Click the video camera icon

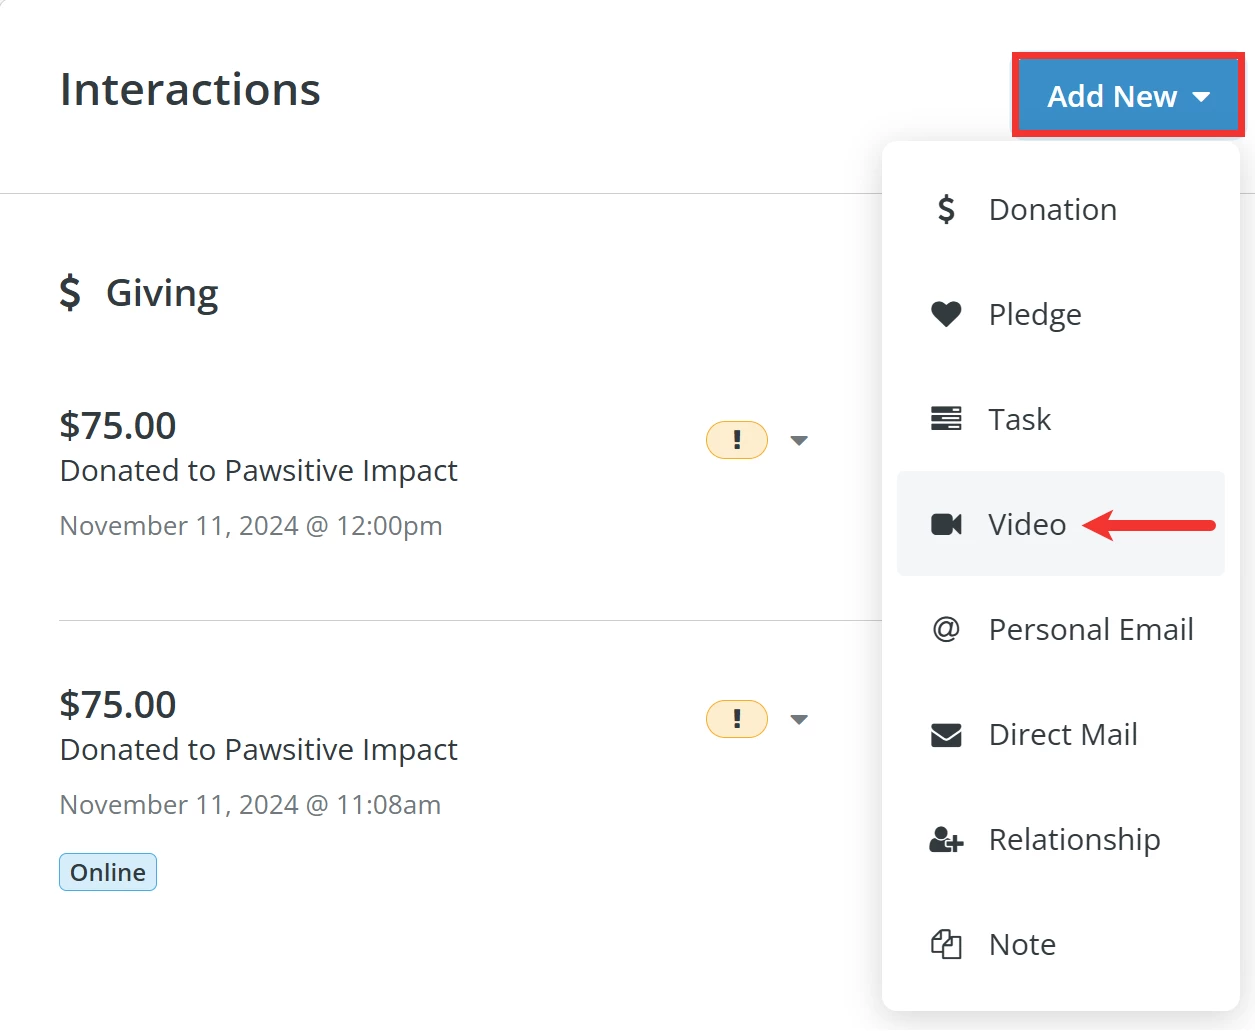click(x=946, y=524)
